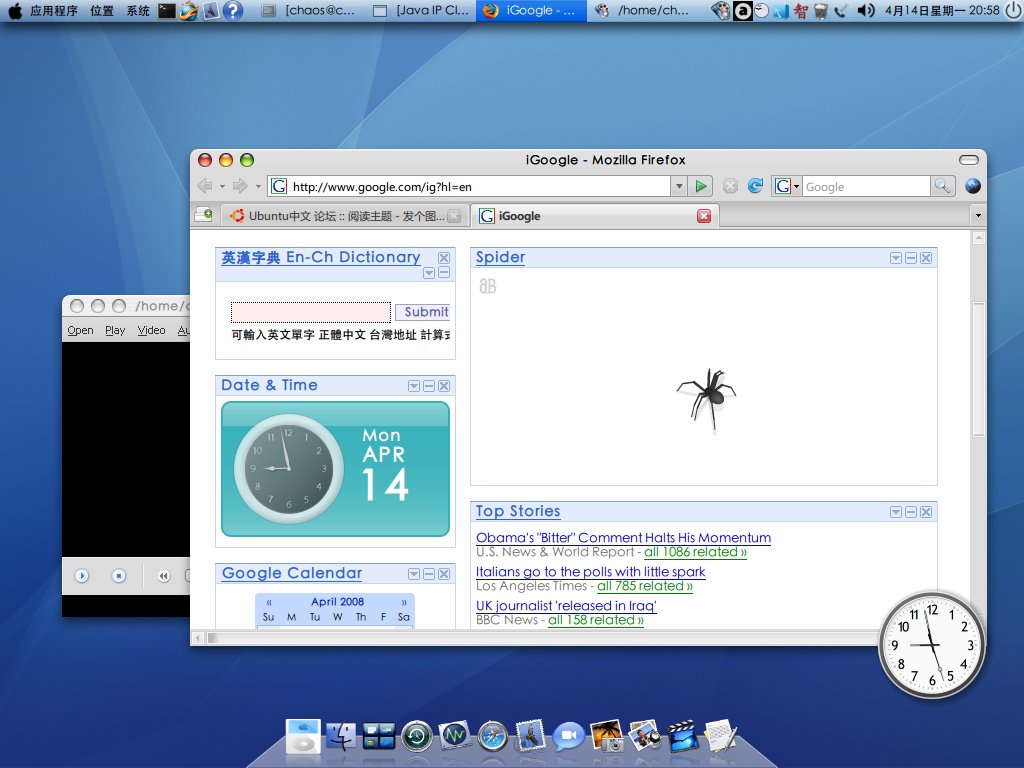Expand the URL bar history dropdown
Image resolution: width=1024 pixels, height=768 pixels.
[x=679, y=186]
